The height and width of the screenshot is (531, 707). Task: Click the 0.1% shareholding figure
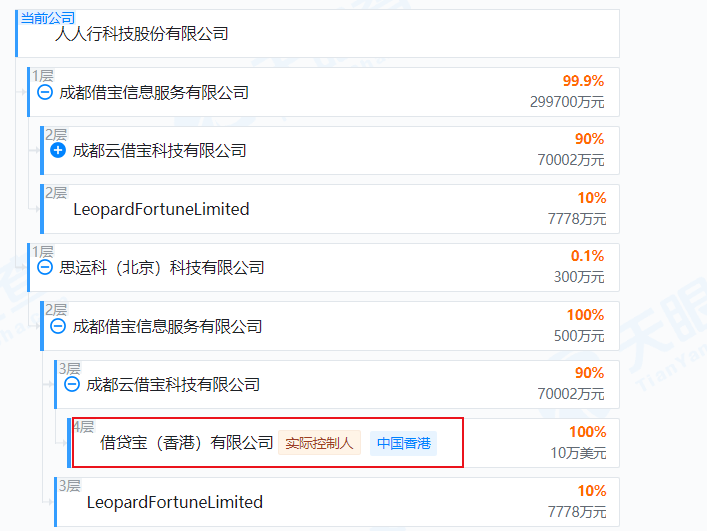click(x=587, y=256)
